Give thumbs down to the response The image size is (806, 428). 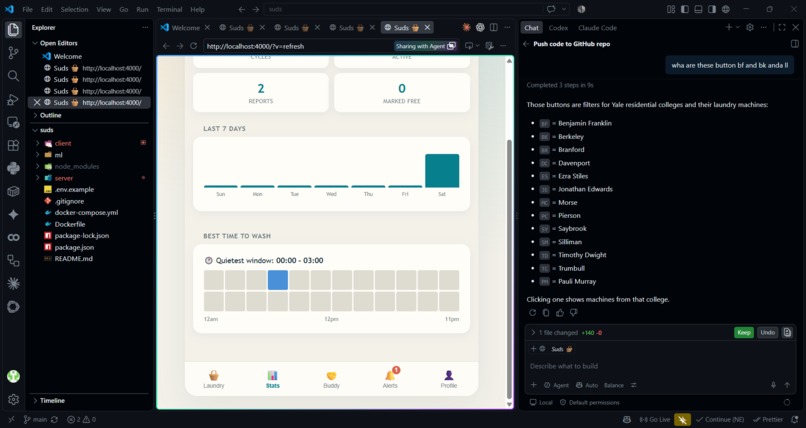pyautogui.click(x=574, y=312)
